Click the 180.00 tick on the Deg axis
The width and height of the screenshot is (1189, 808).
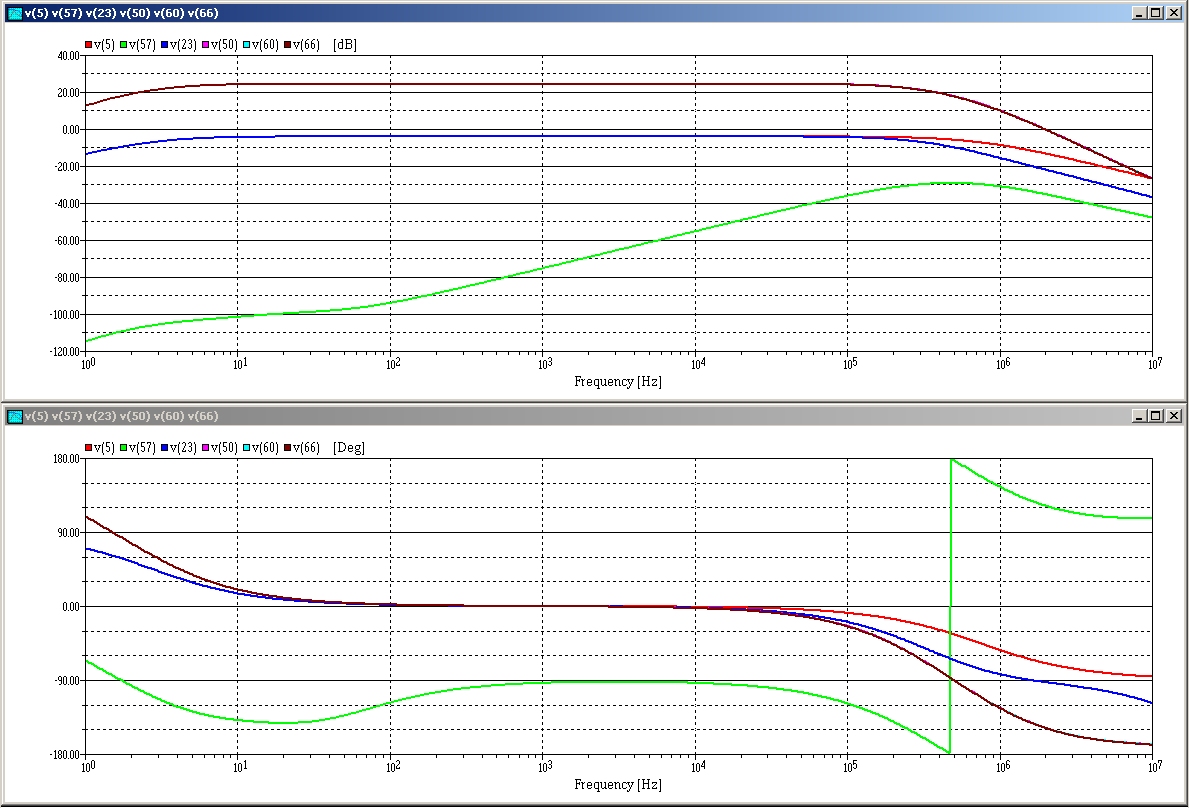point(67,459)
